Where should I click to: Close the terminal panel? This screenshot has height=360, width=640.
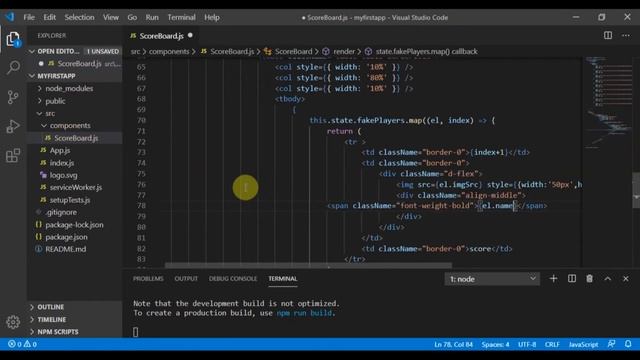tap(626, 279)
